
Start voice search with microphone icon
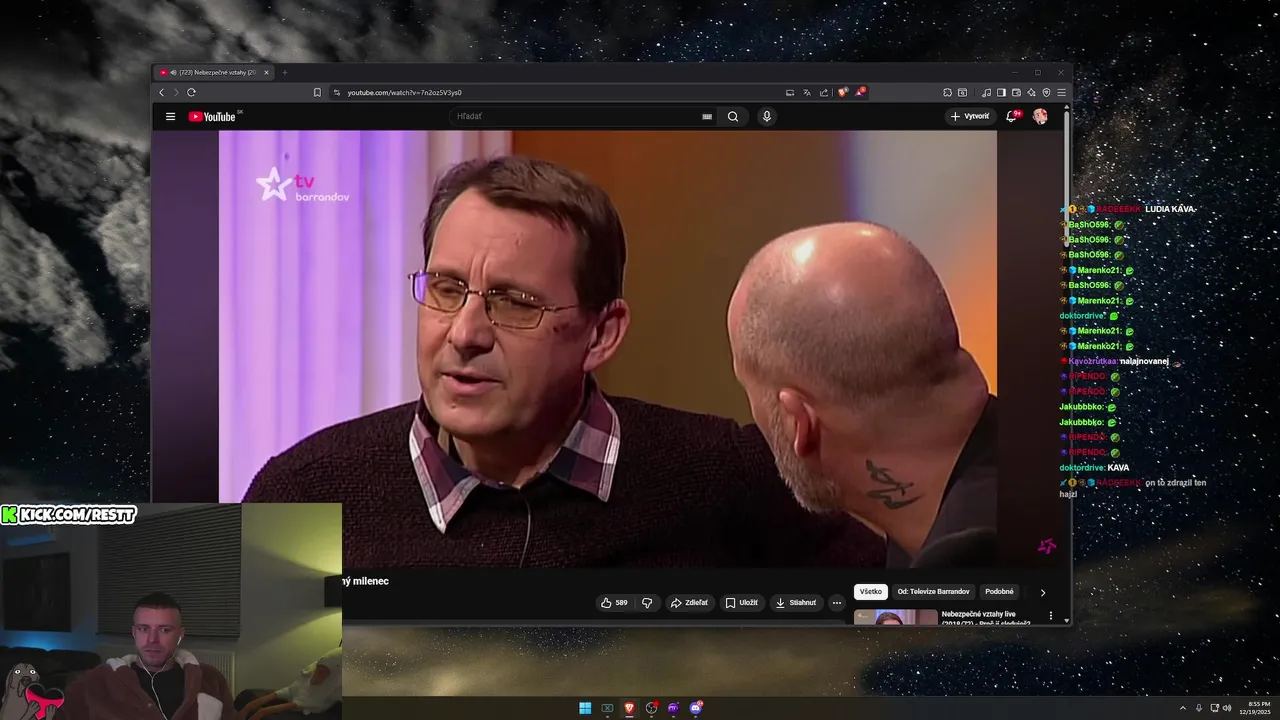coord(767,117)
